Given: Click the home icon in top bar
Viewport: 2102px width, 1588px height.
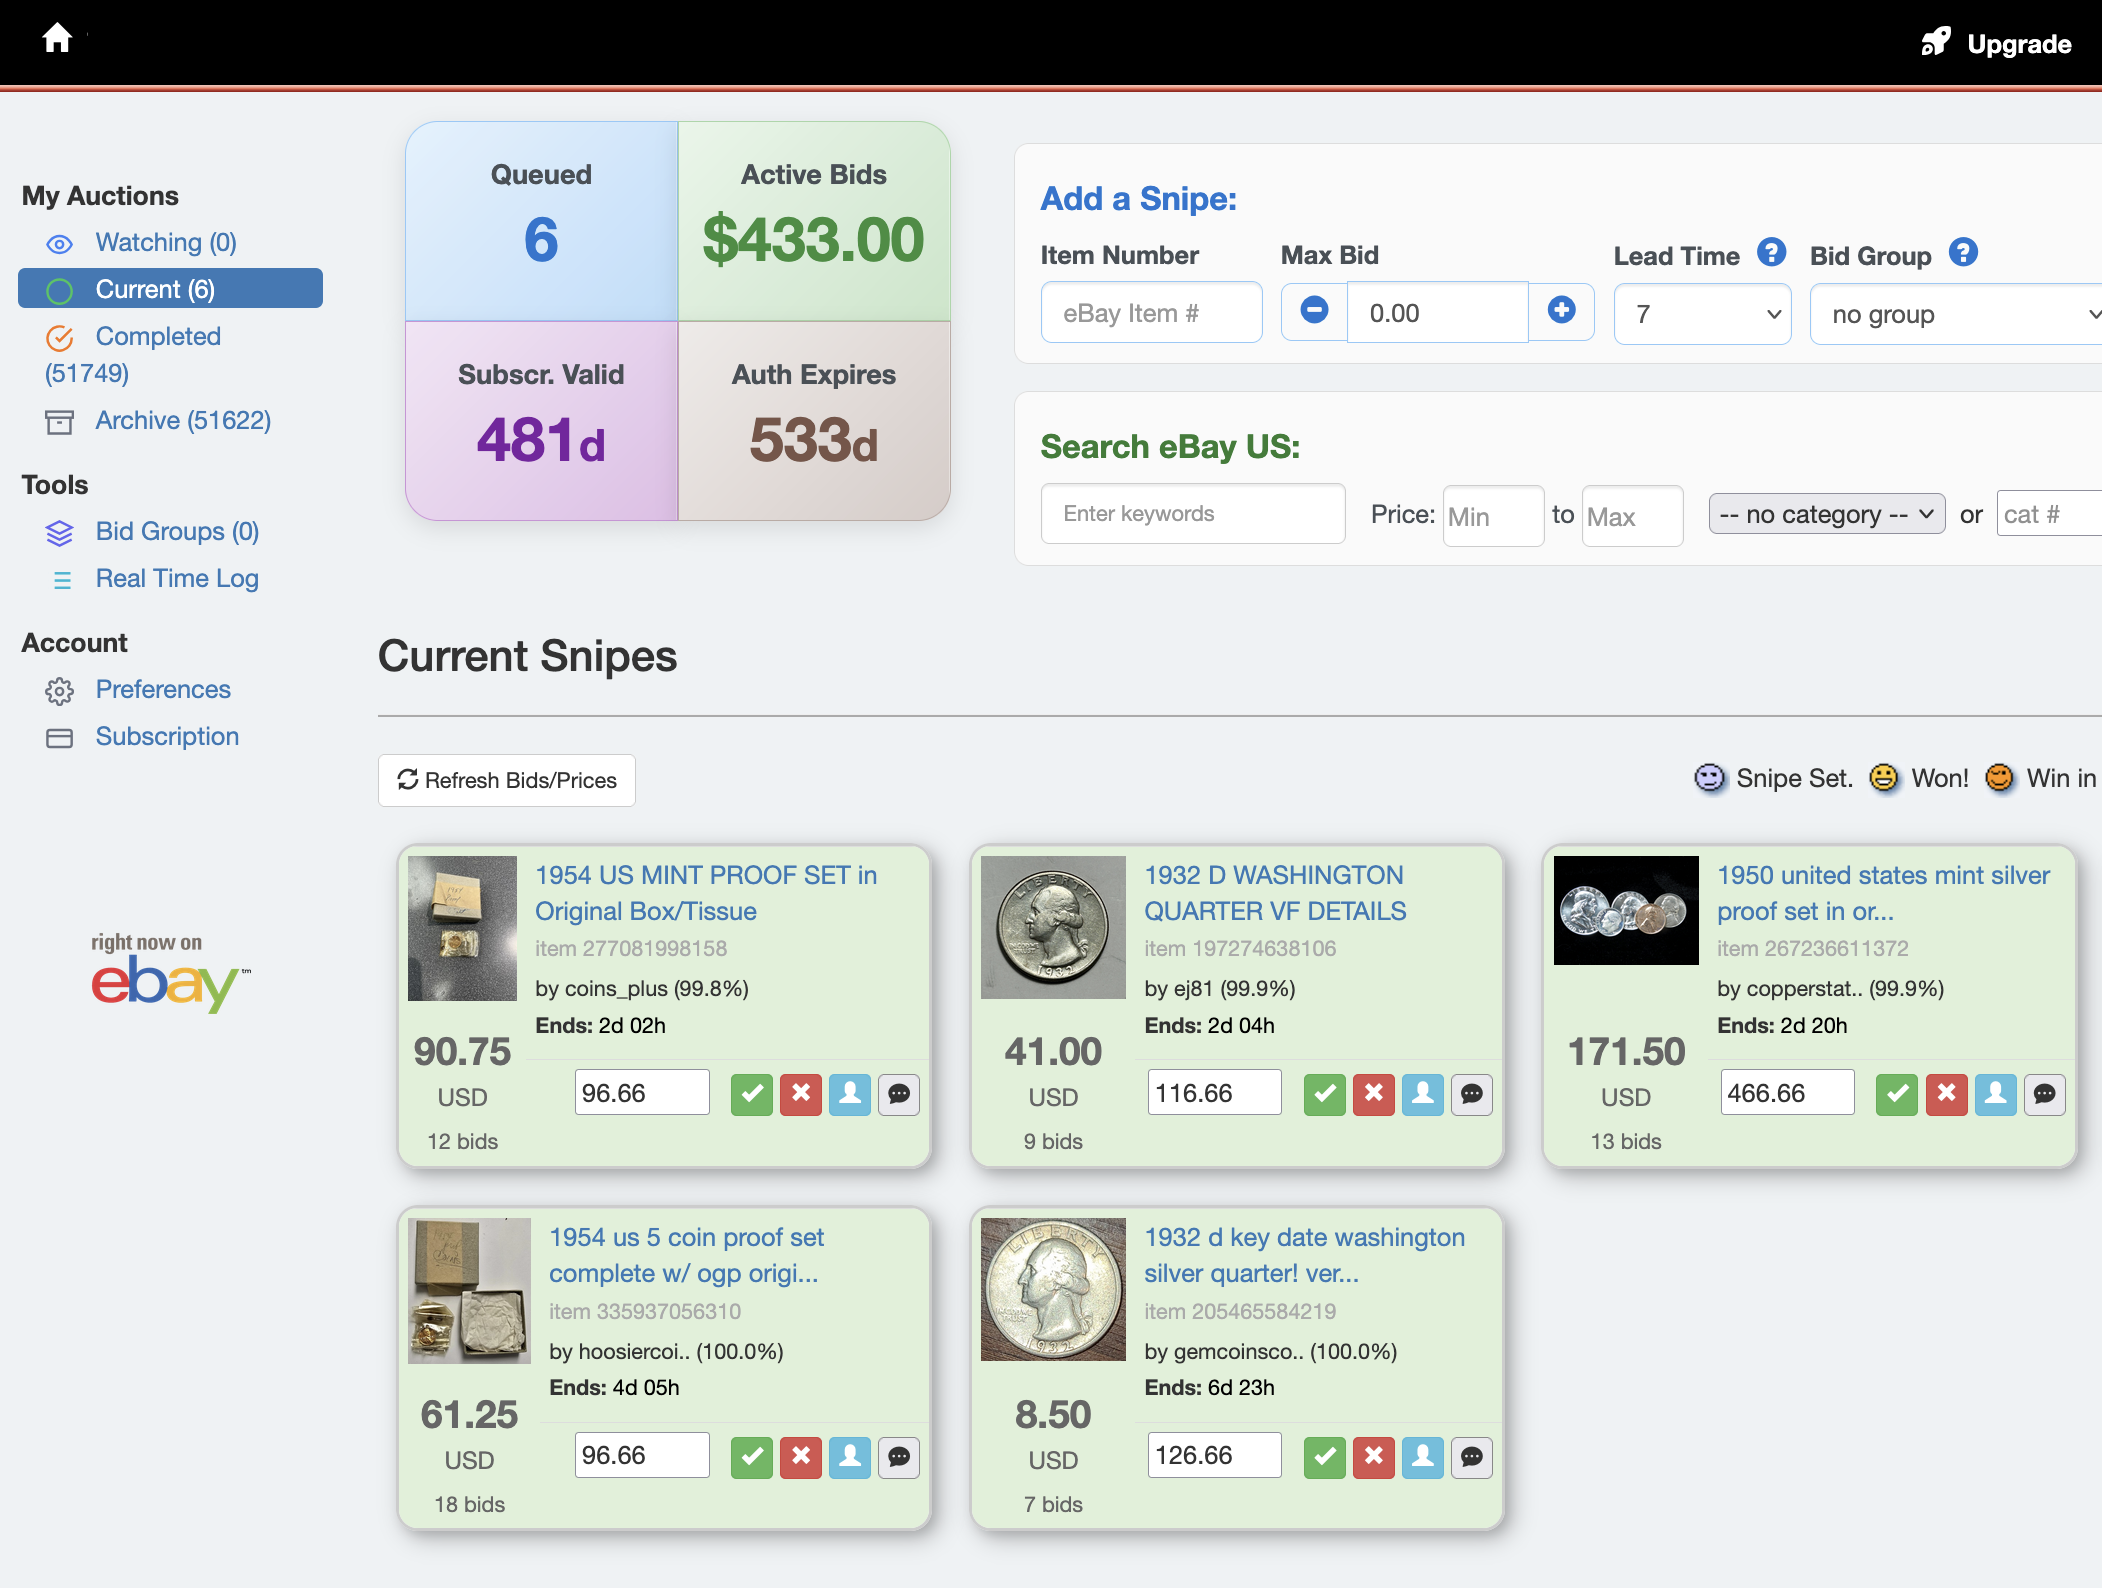Looking at the screenshot, I should pos(57,38).
